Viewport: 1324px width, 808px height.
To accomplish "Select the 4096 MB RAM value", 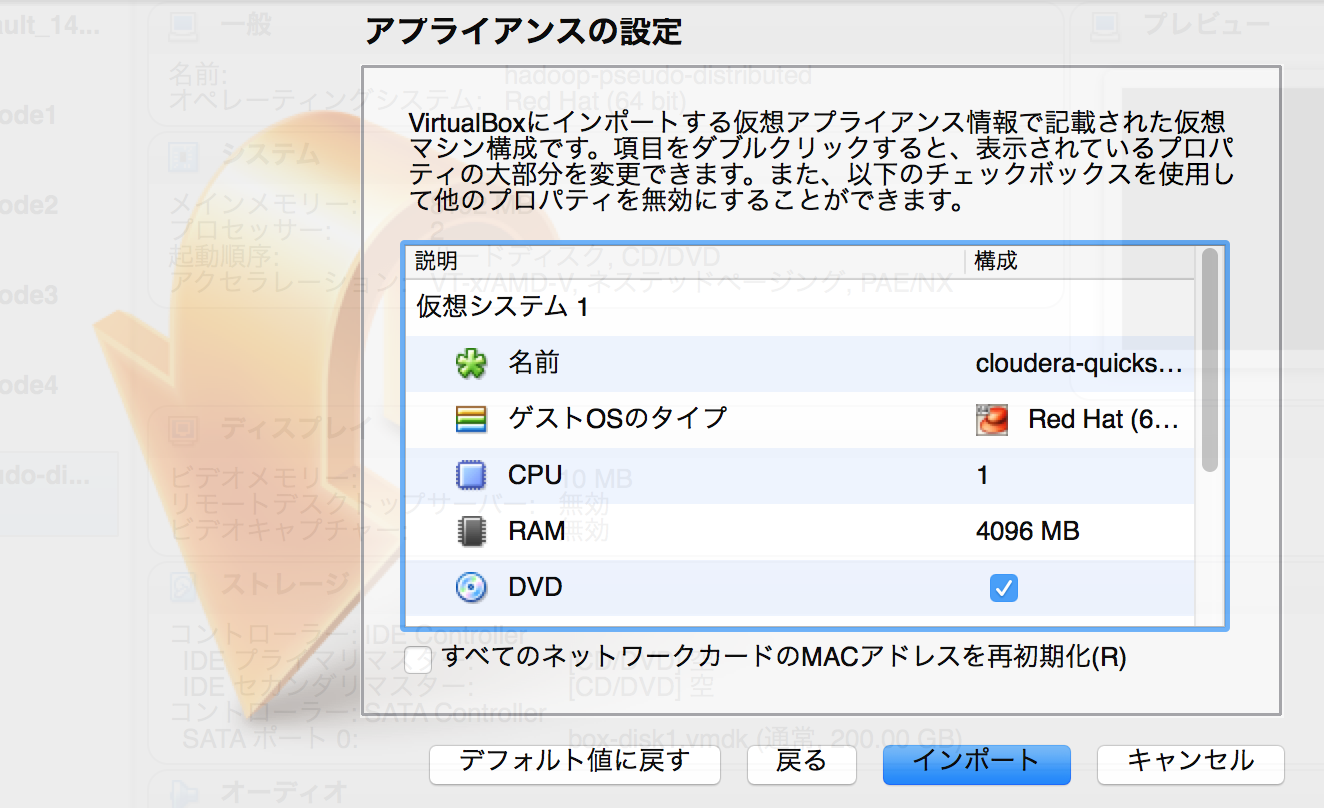I will pyautogui.click(x=1028, y=531).
